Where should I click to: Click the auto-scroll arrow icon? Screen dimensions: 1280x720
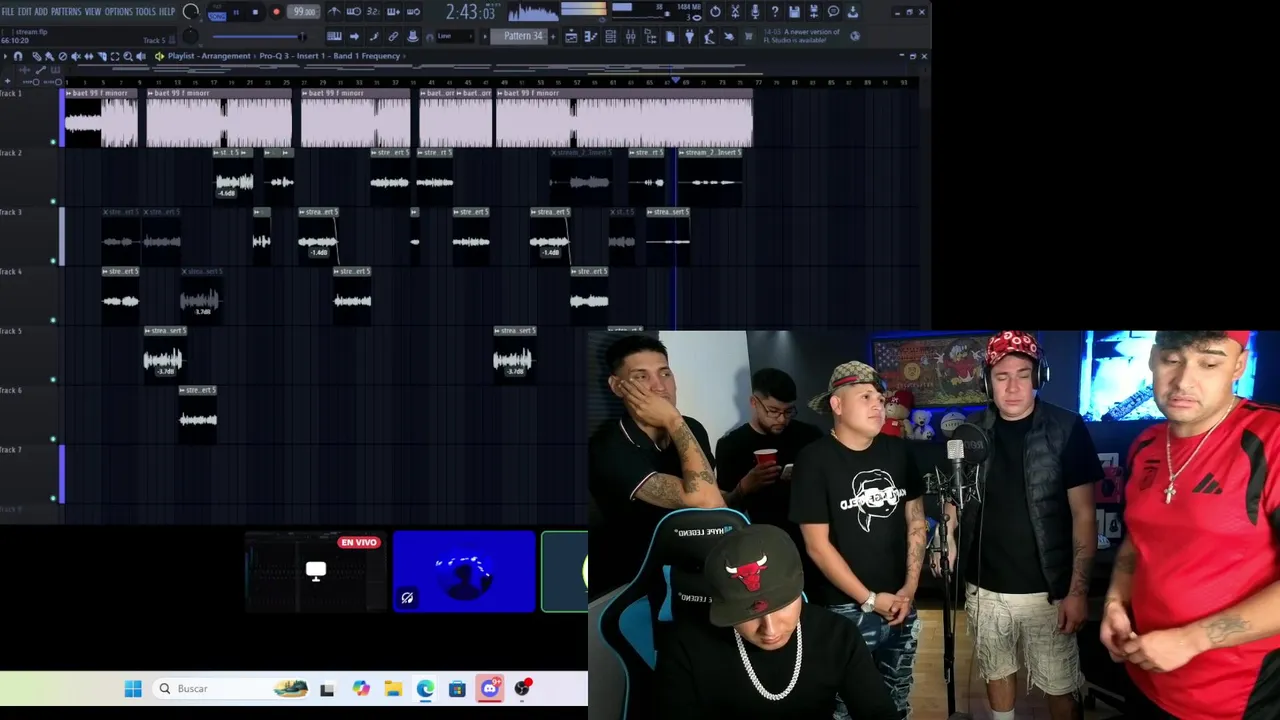354,37
